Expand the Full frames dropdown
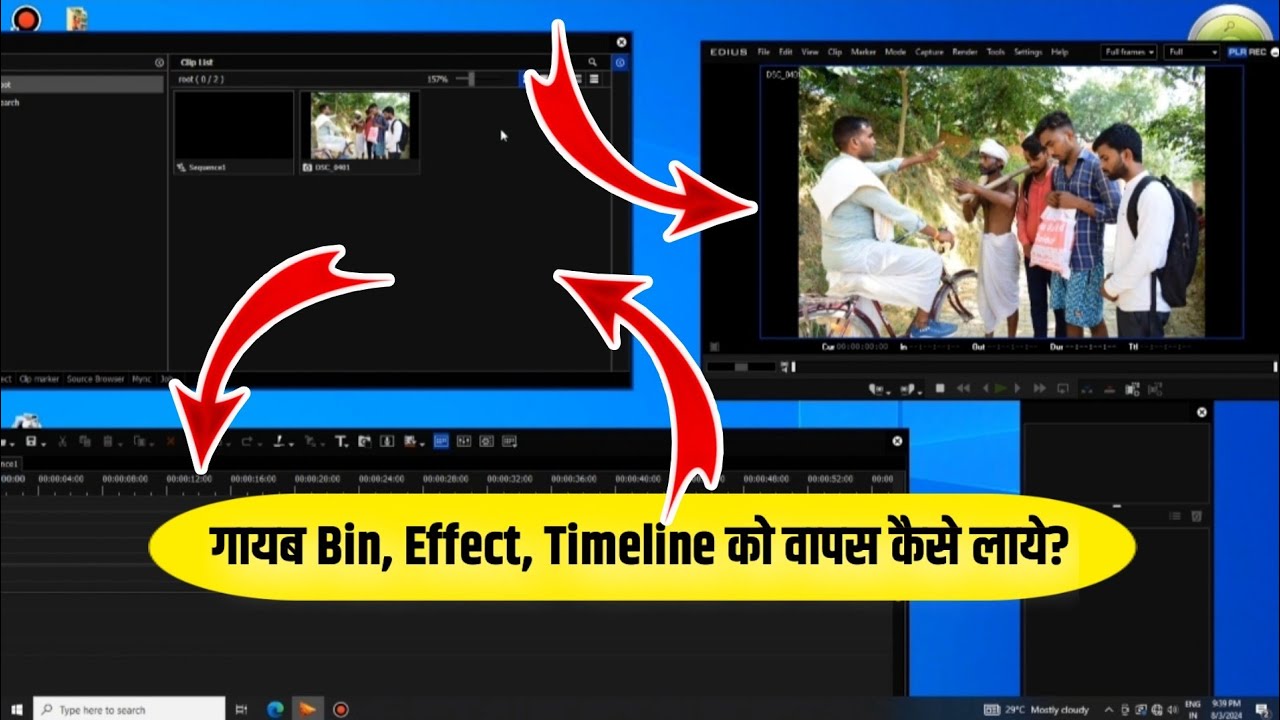 1129,52
